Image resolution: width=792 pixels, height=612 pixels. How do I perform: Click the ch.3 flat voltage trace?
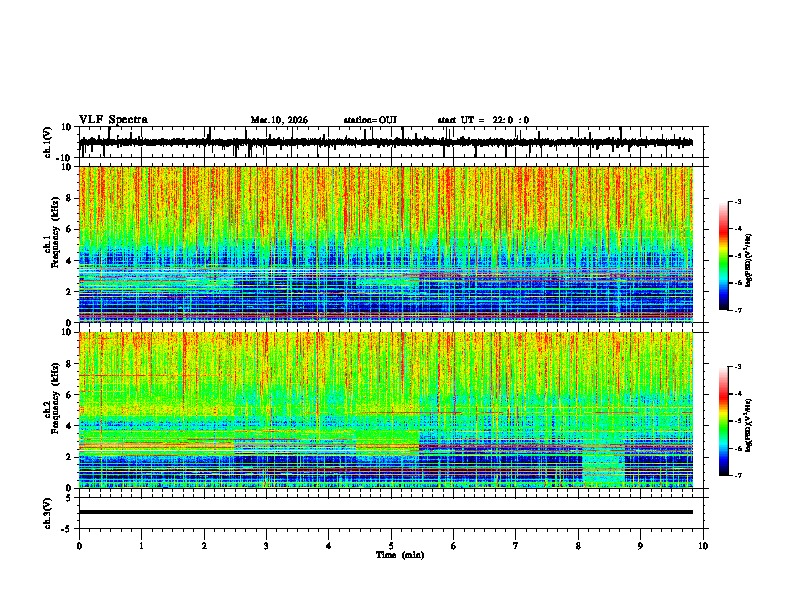[x=386, y=512]
